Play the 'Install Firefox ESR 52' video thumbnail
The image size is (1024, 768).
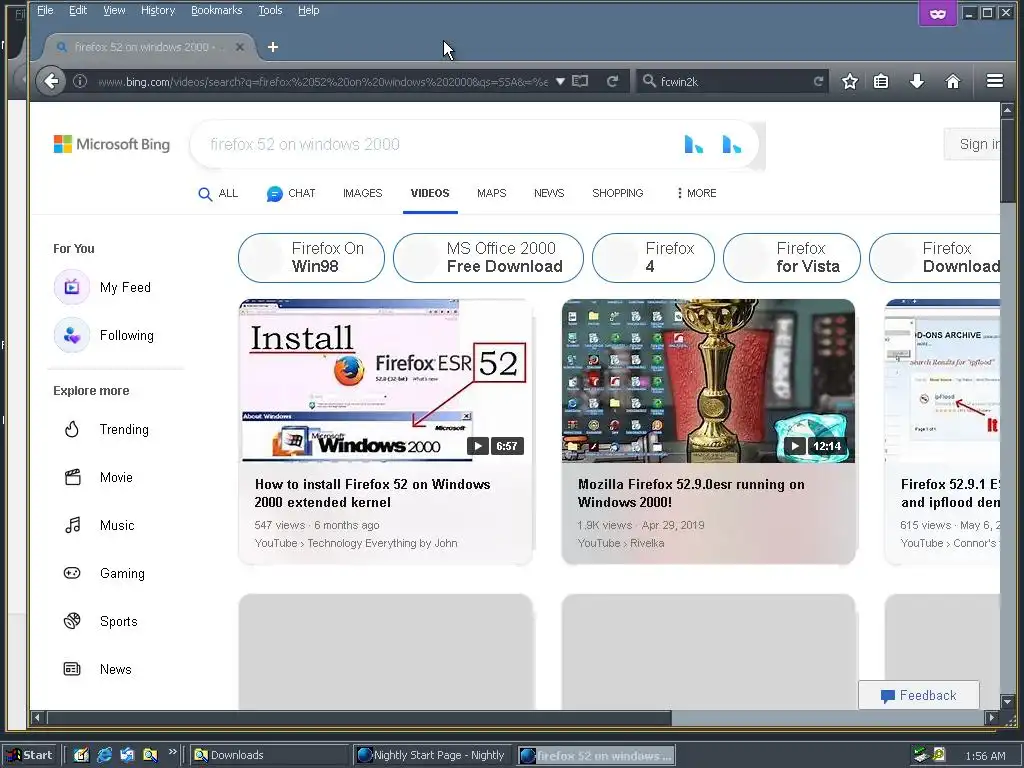coord(385,381)
